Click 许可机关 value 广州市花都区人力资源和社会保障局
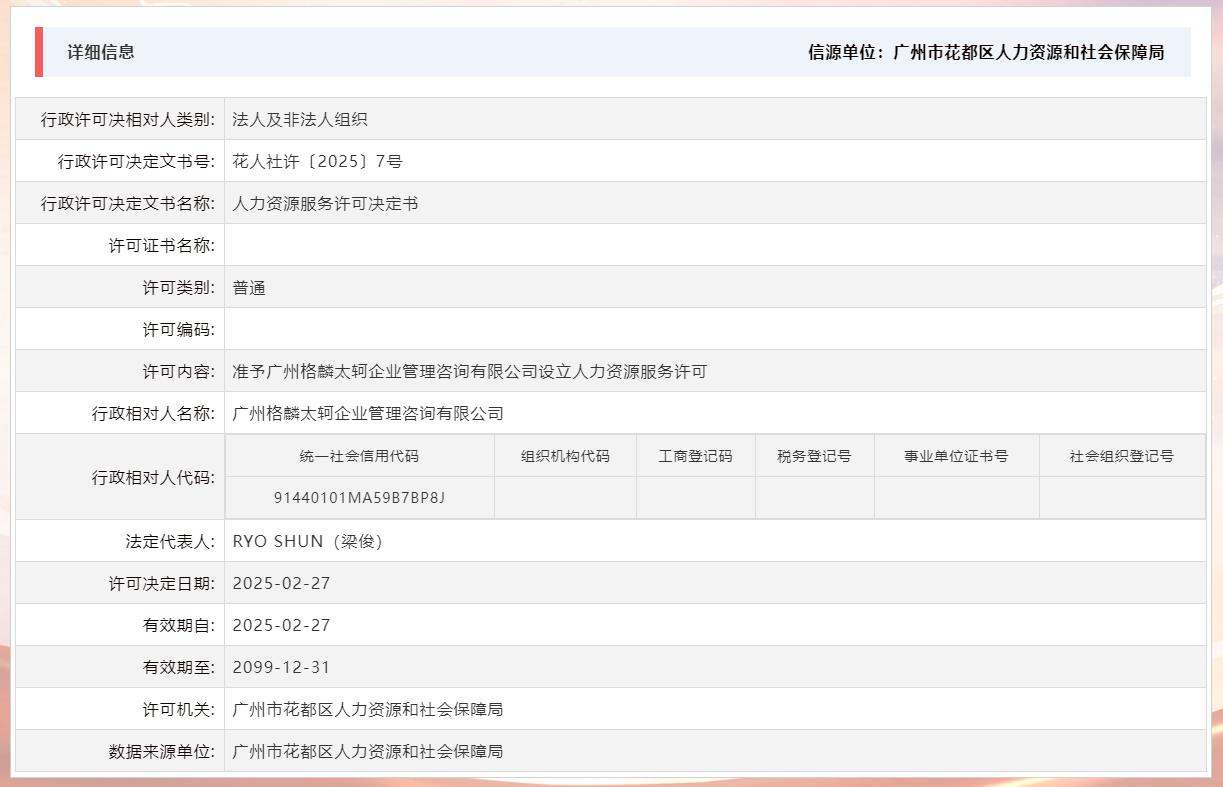Viewport: 1223px width, 787px height. (367, 709)
